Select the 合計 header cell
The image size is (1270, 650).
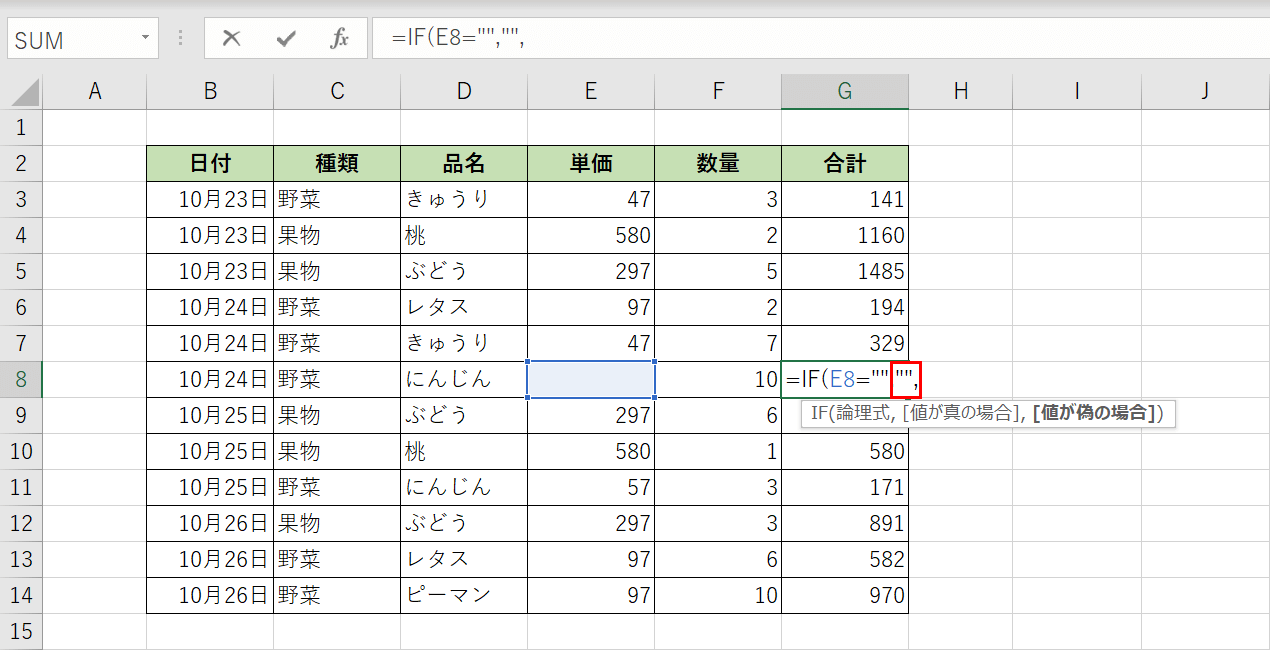pos(845,163)
